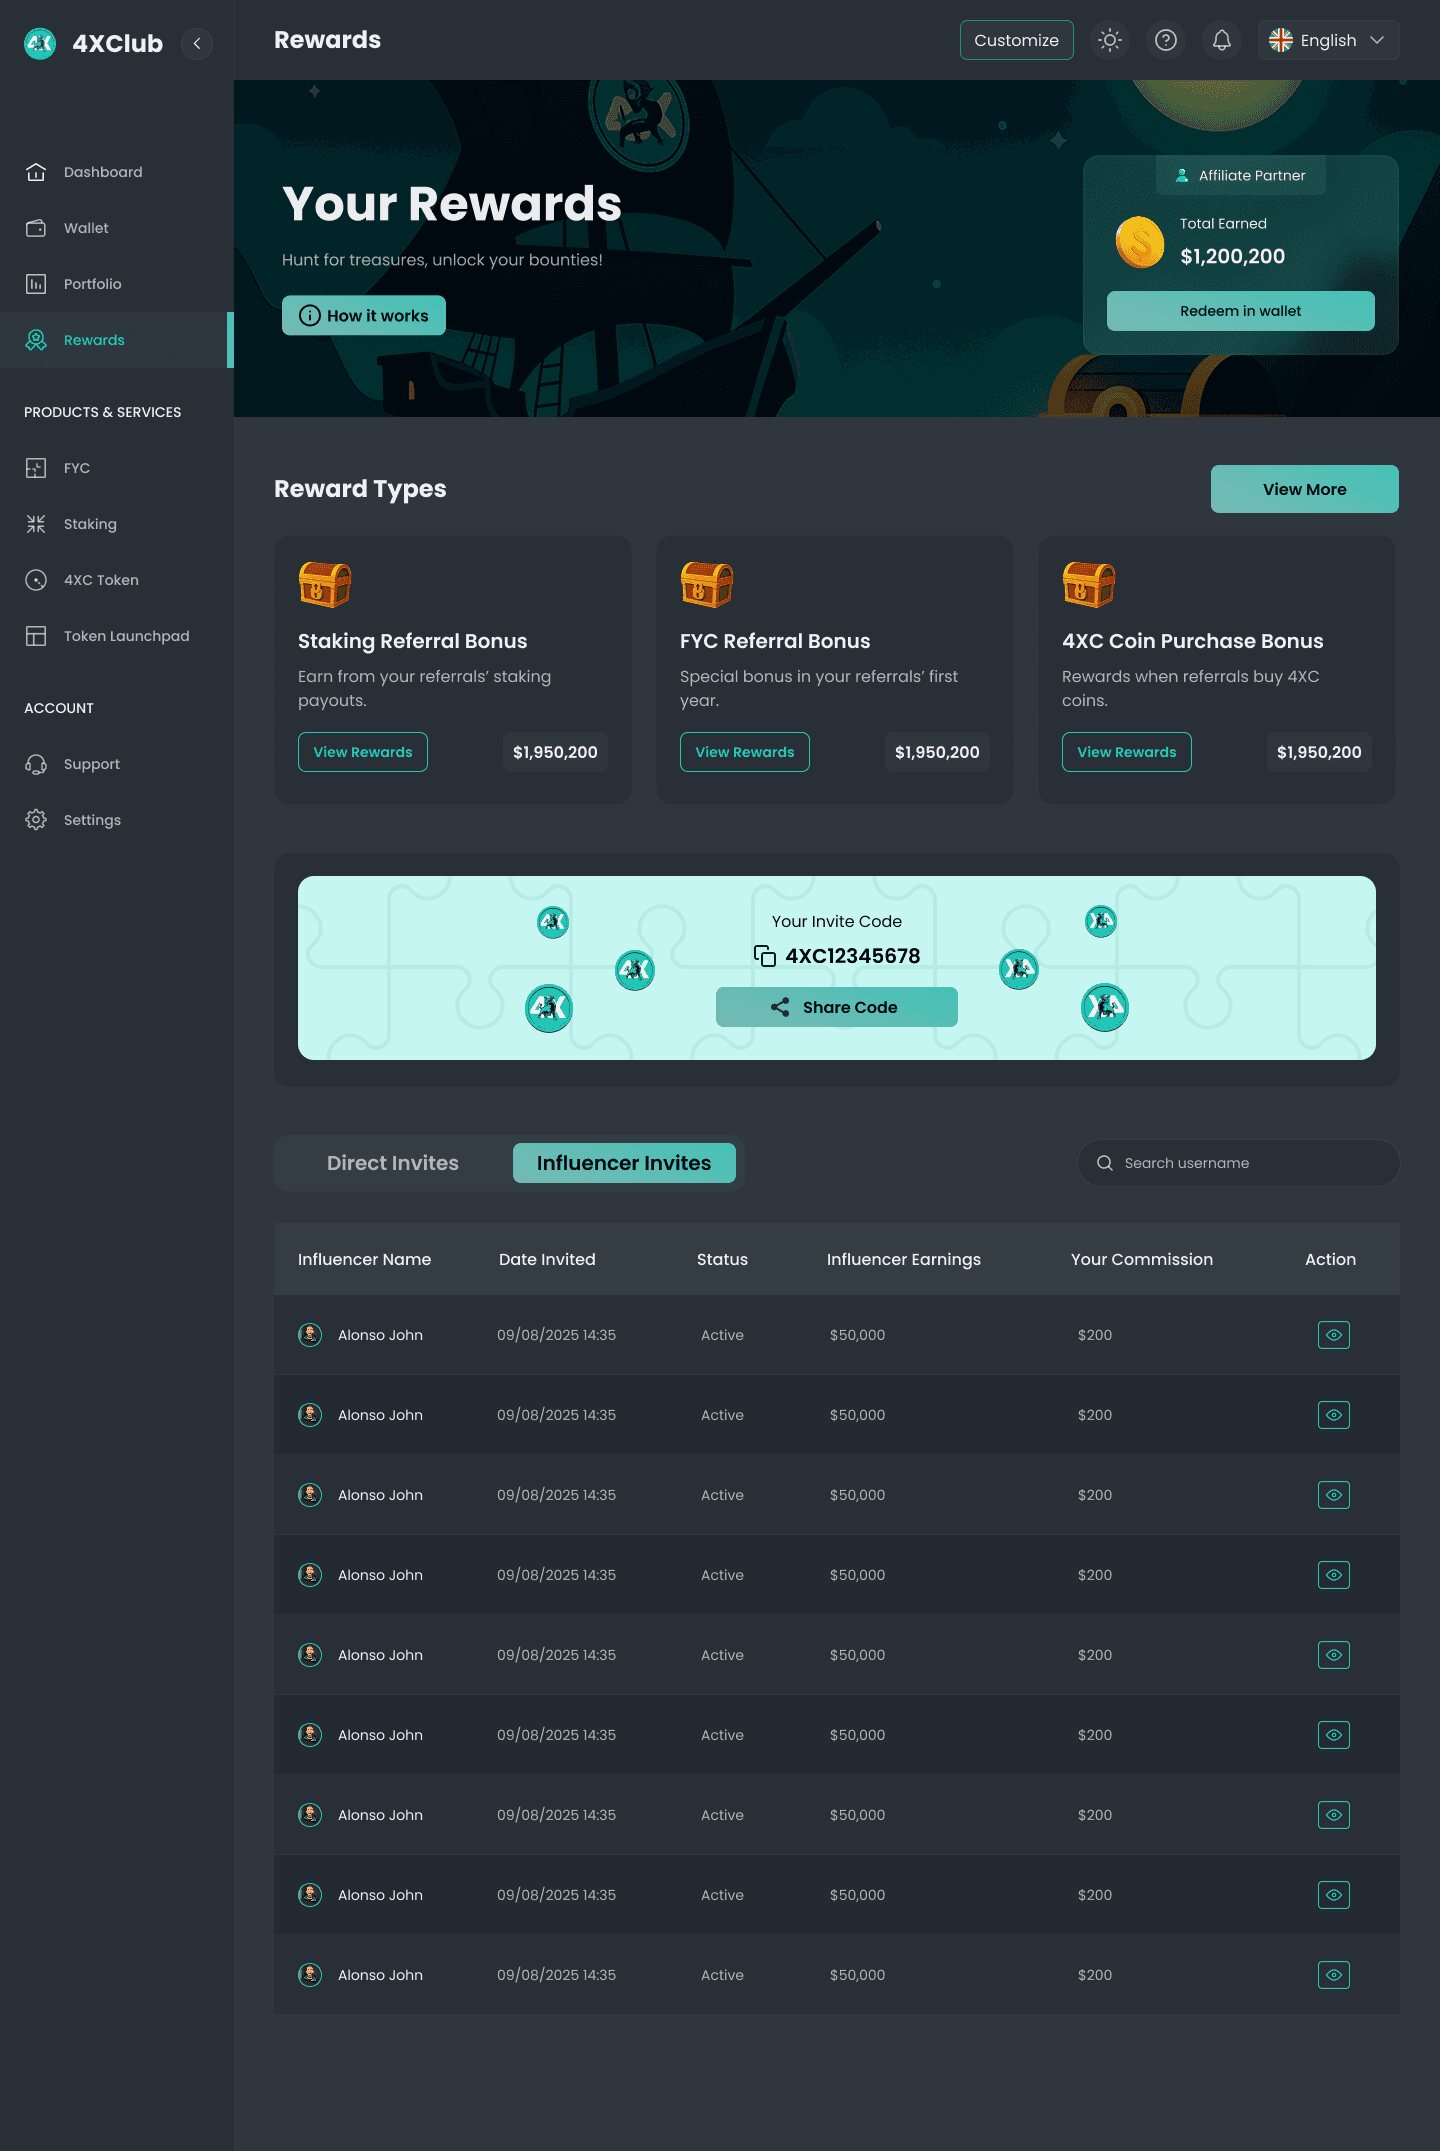Viewport: 1440px width, 2151px height.
Task: Open the FYC product page
Action: coord(116,468)
